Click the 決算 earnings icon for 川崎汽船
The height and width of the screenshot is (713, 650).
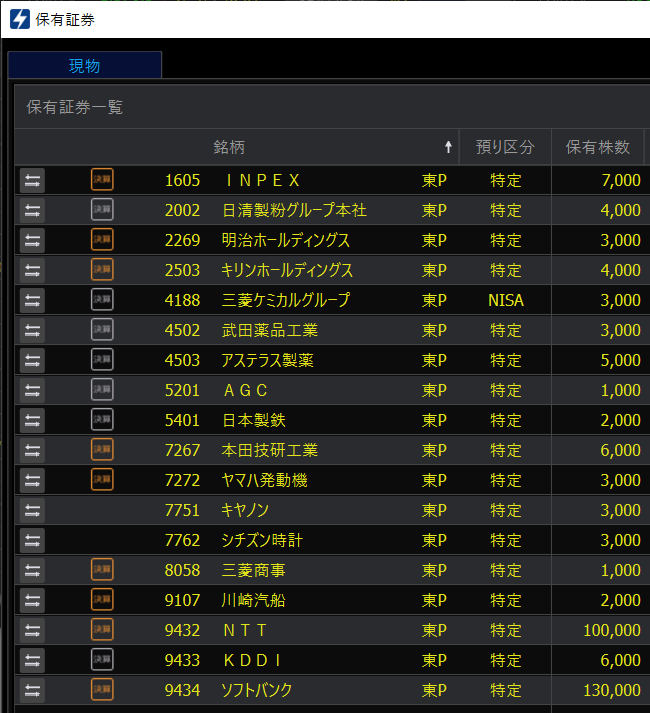[102, 600]
